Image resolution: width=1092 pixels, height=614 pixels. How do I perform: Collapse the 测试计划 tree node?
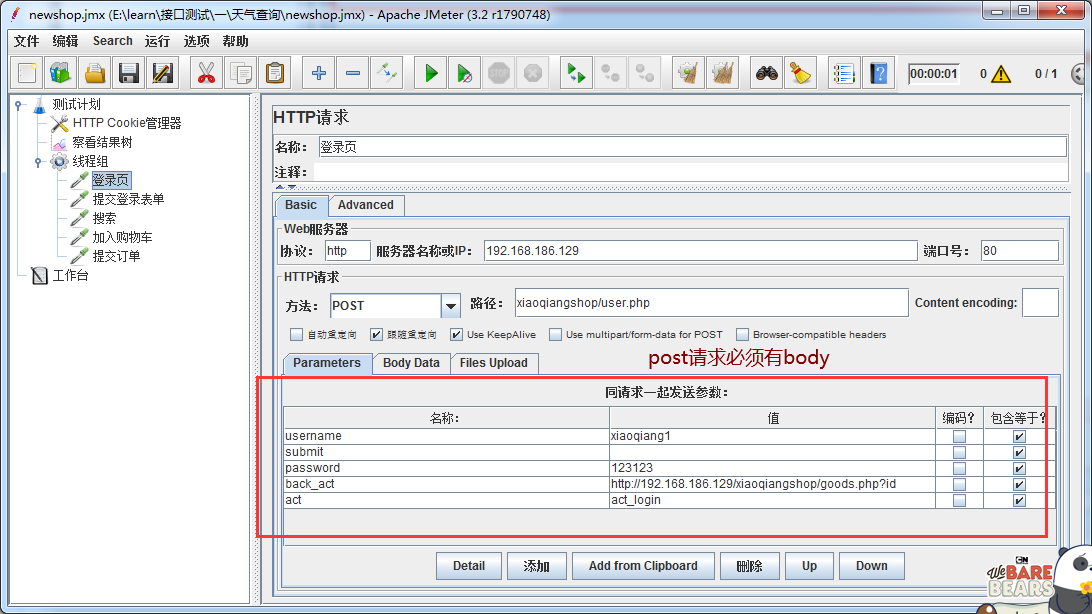pos(18,105)
